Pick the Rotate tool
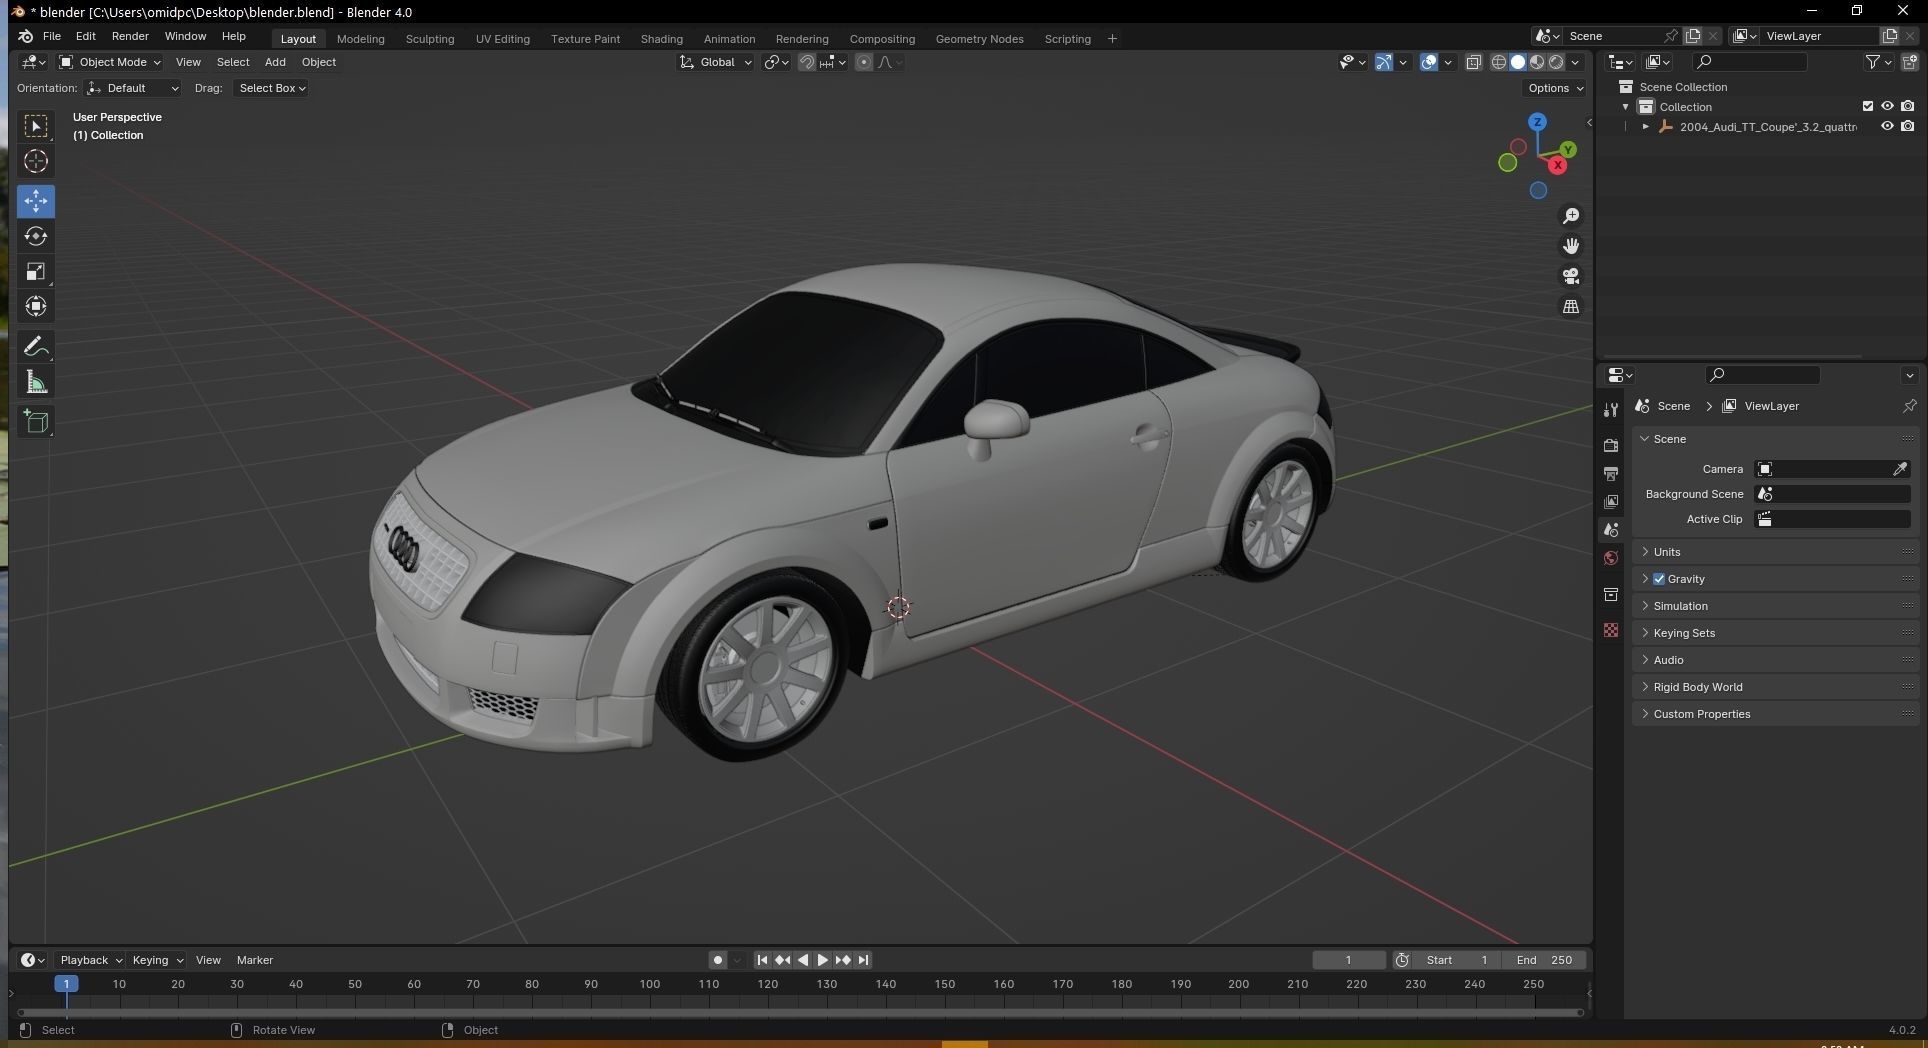Screen dimensions: 1928x1048 pos(36,236)
